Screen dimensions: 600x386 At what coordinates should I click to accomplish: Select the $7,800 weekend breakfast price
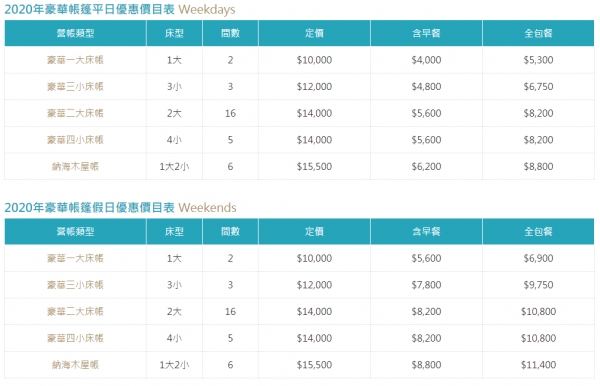[x=426, y=285]
